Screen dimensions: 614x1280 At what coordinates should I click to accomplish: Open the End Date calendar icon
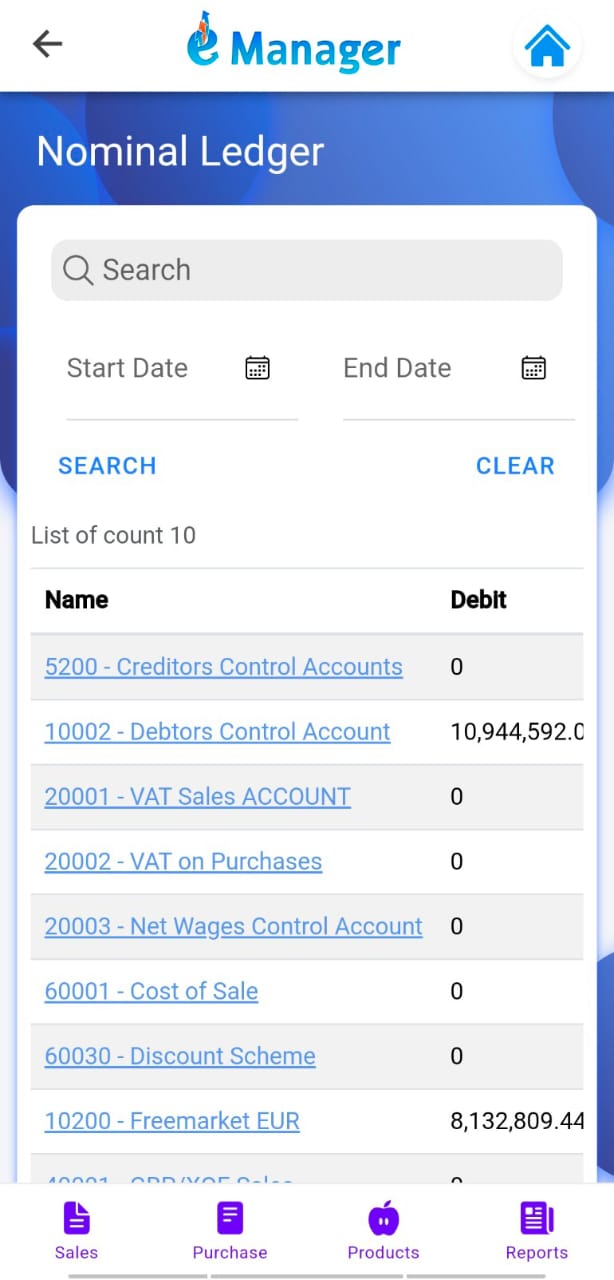click(x=534, y=368)
